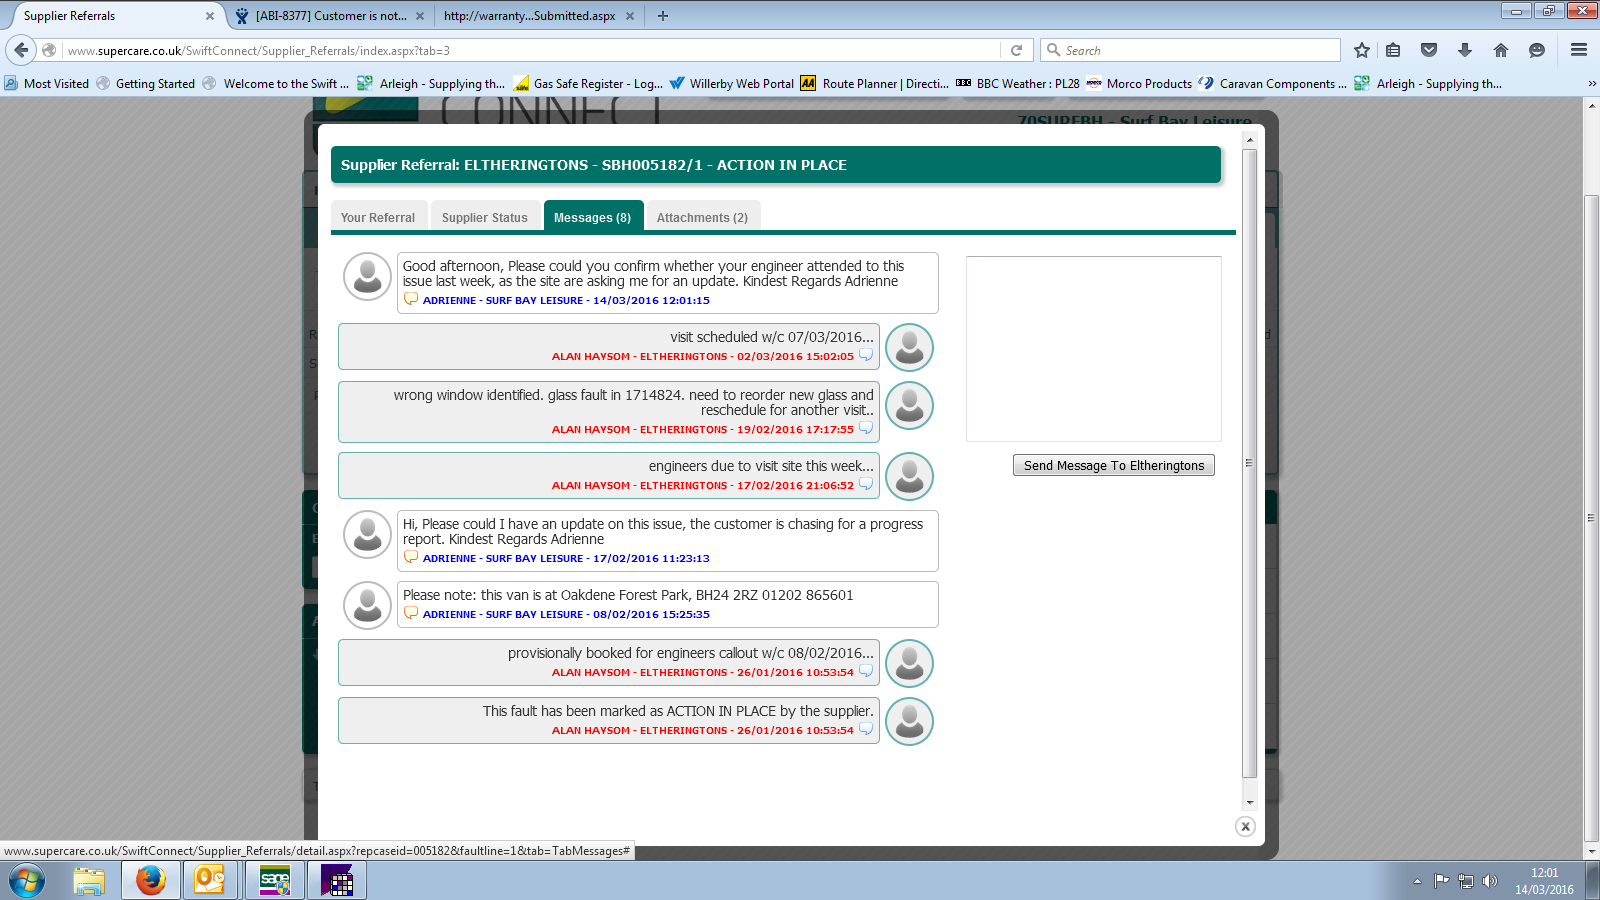Open the Gas Safe Register bookmark

[589, 84]
